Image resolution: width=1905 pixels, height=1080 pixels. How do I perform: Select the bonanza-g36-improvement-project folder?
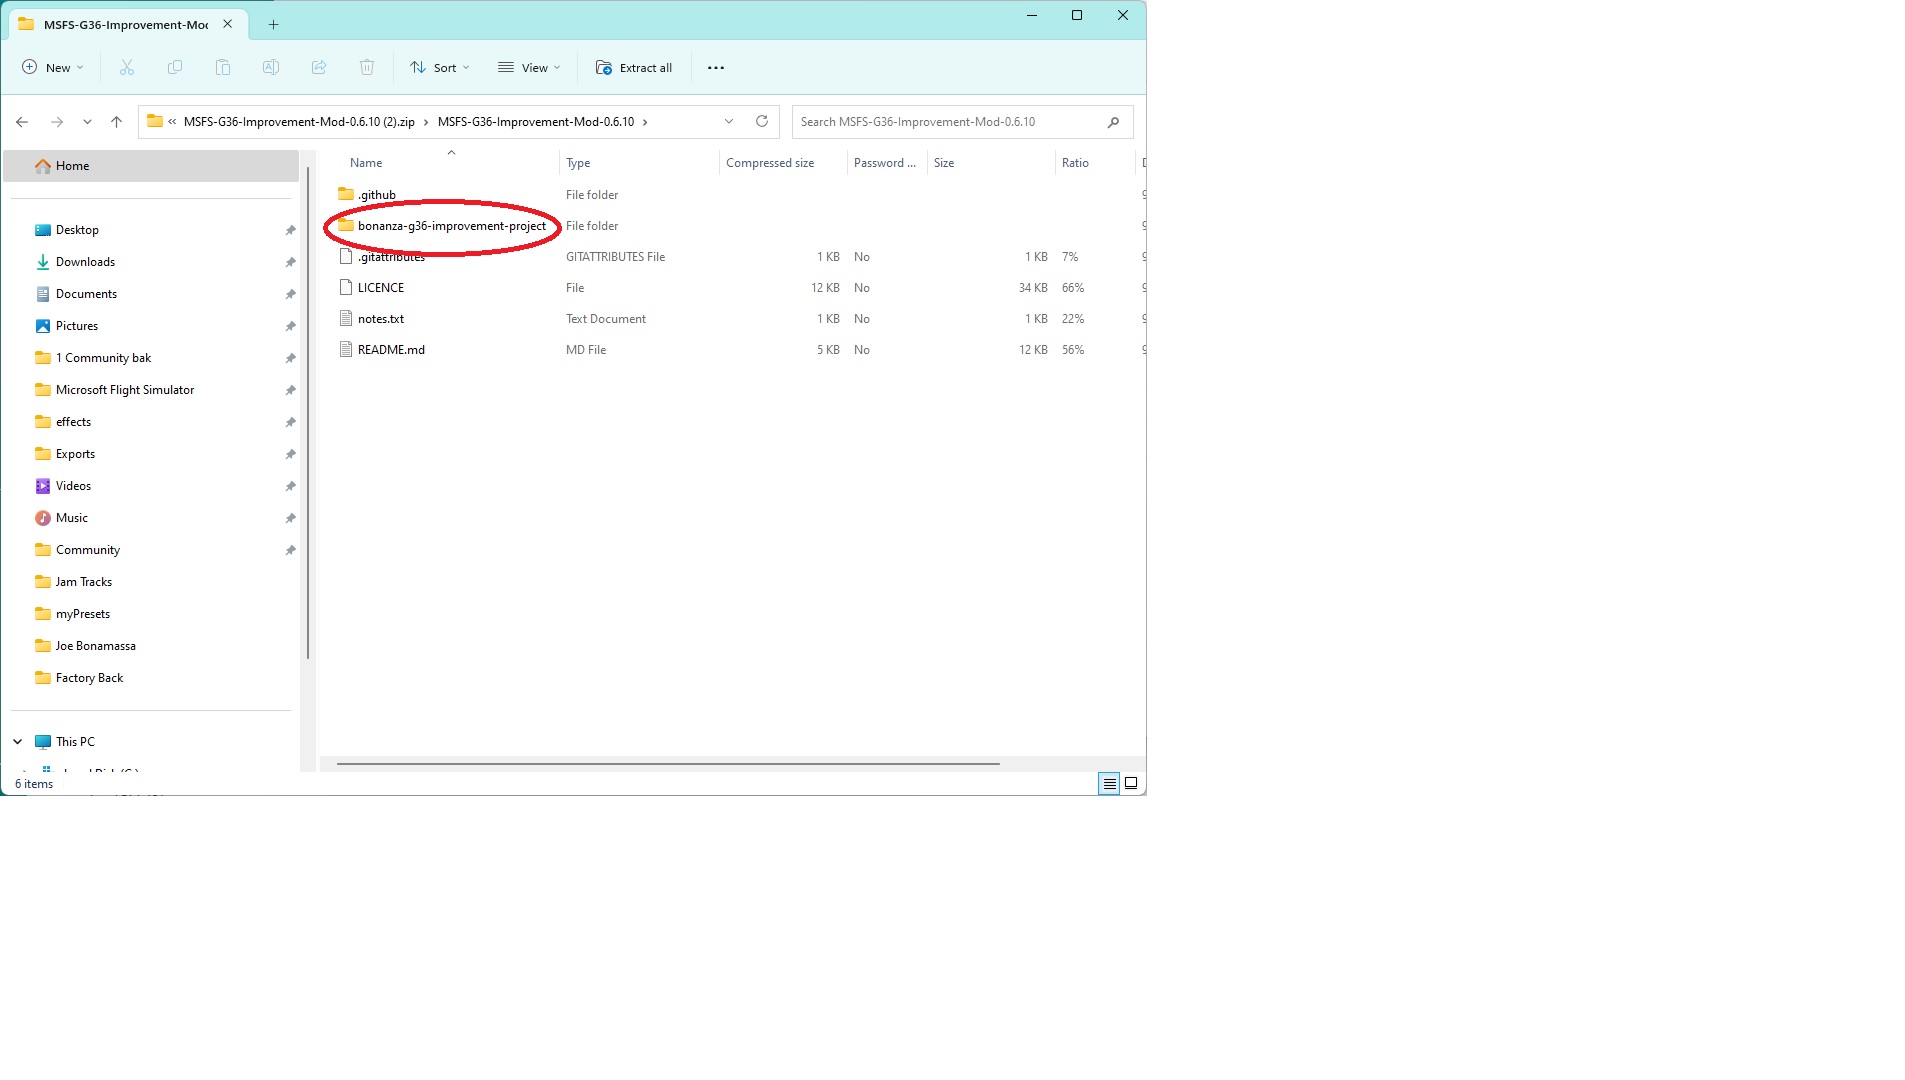451,226
